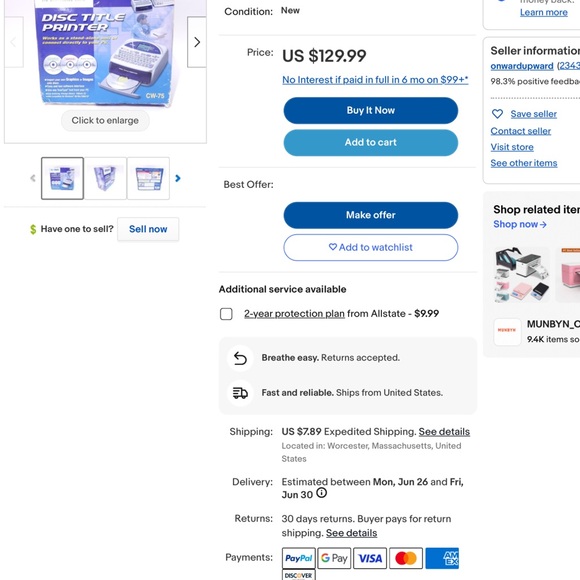
Task: Add the printer to cart
Action: (x=371, y=142)
